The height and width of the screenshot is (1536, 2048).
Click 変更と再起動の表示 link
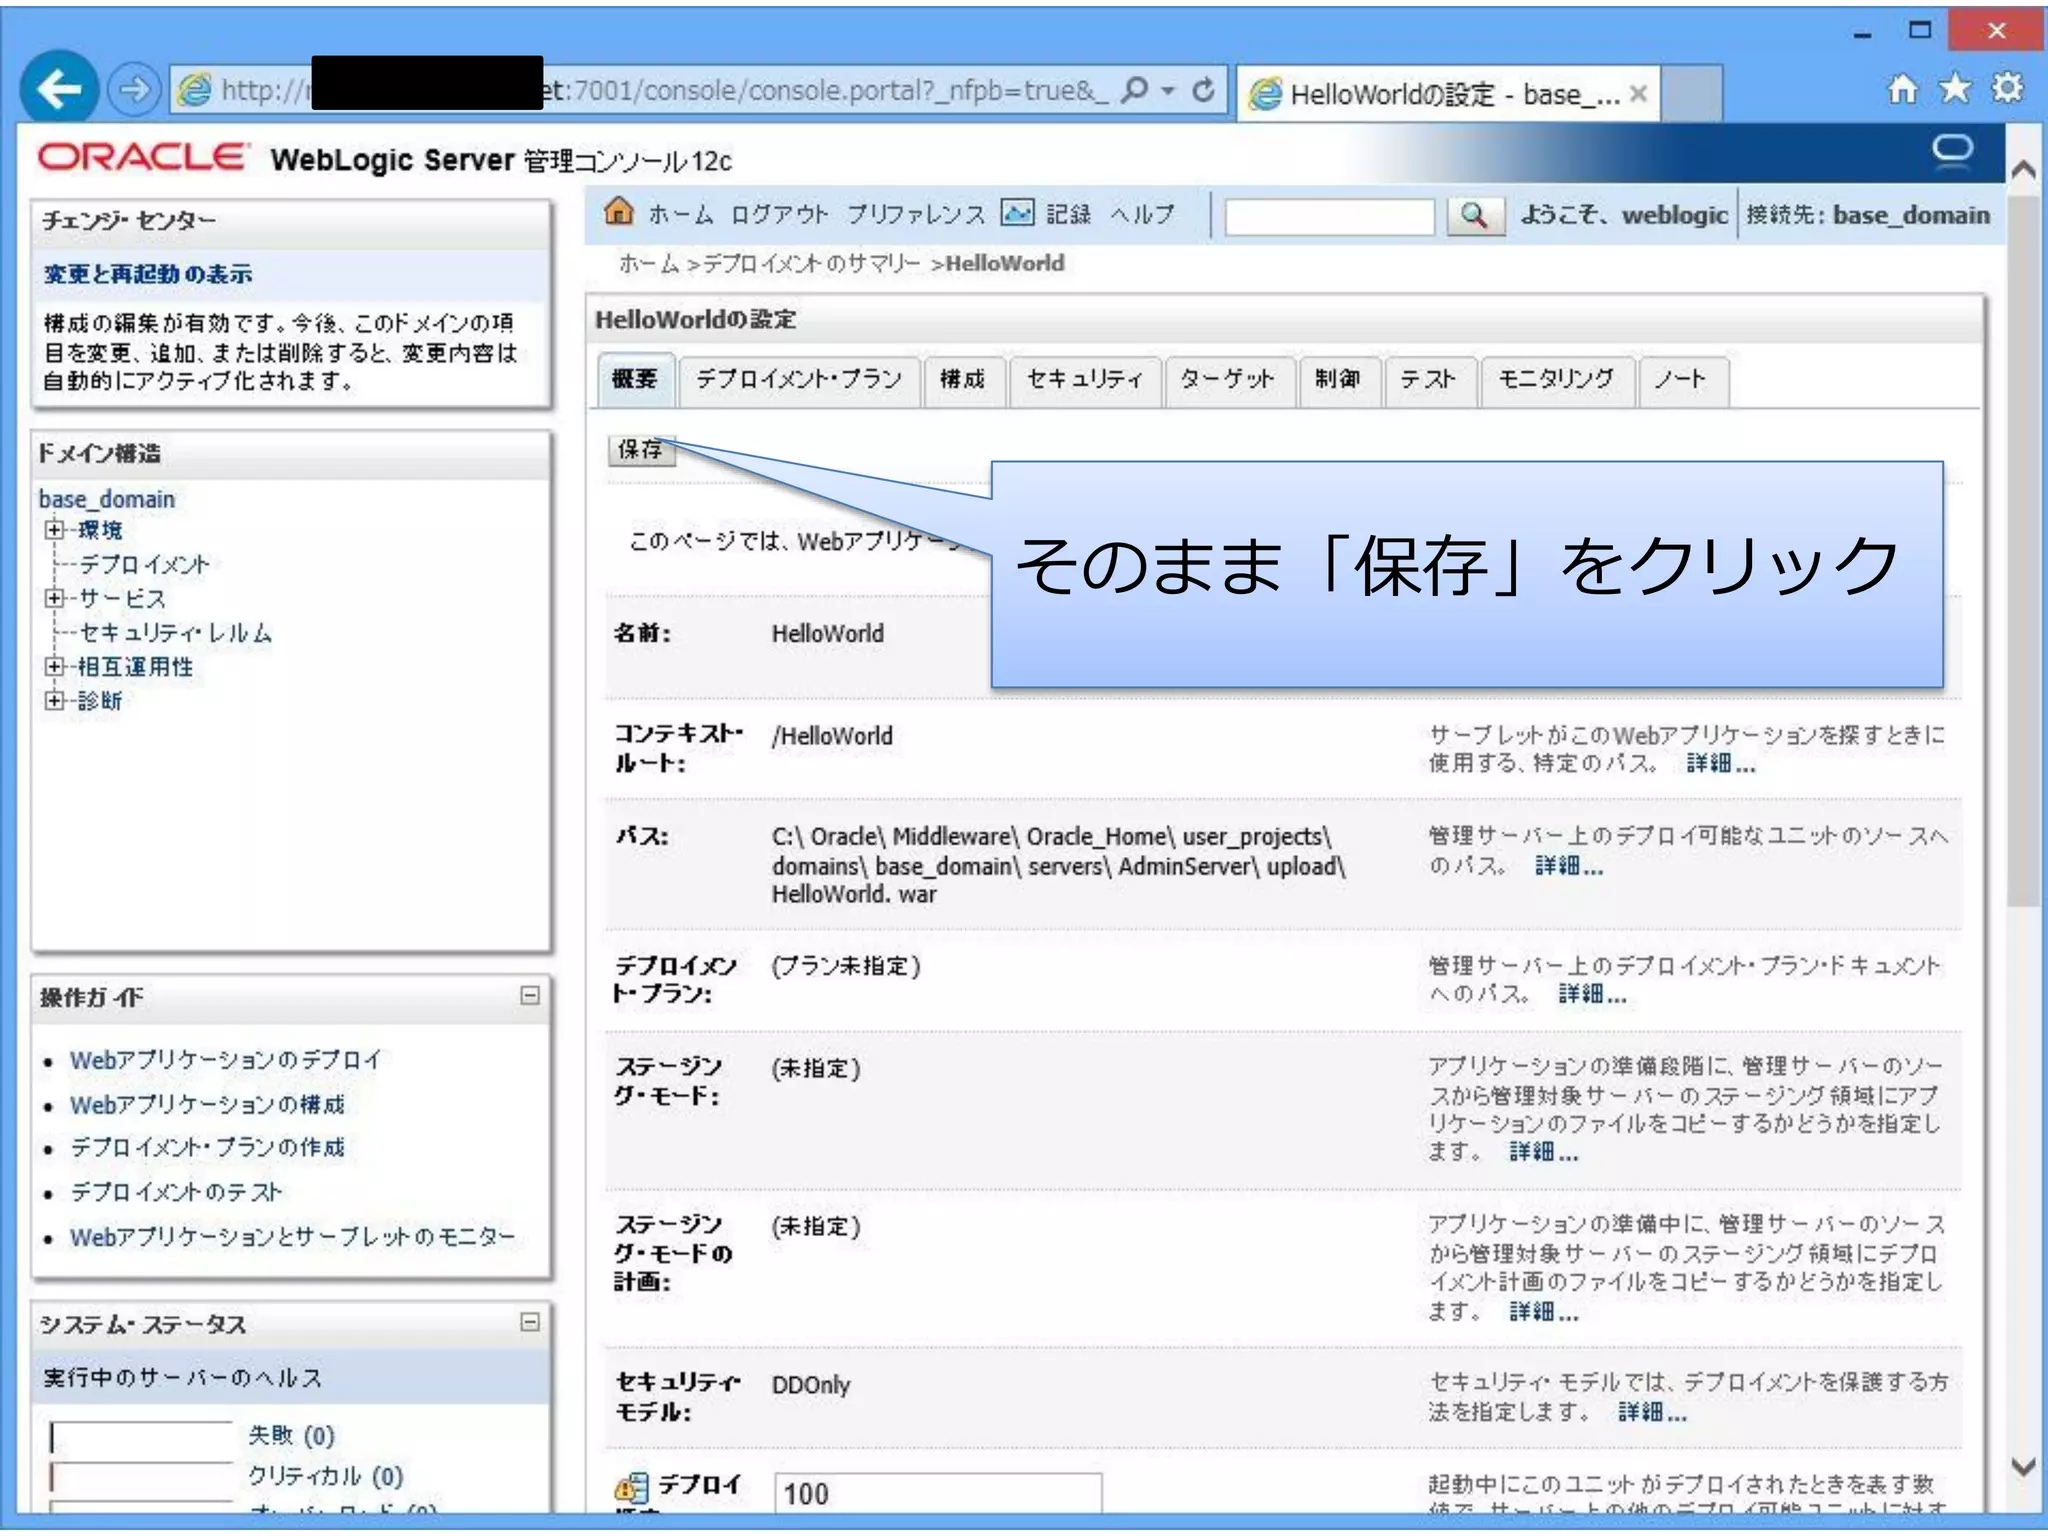click(147, 274)
